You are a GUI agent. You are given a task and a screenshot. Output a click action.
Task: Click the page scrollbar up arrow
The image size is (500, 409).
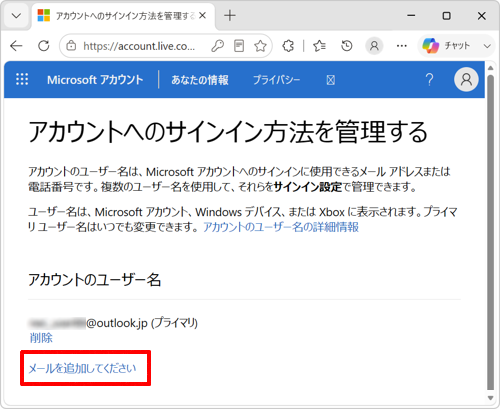pos(490,68)
